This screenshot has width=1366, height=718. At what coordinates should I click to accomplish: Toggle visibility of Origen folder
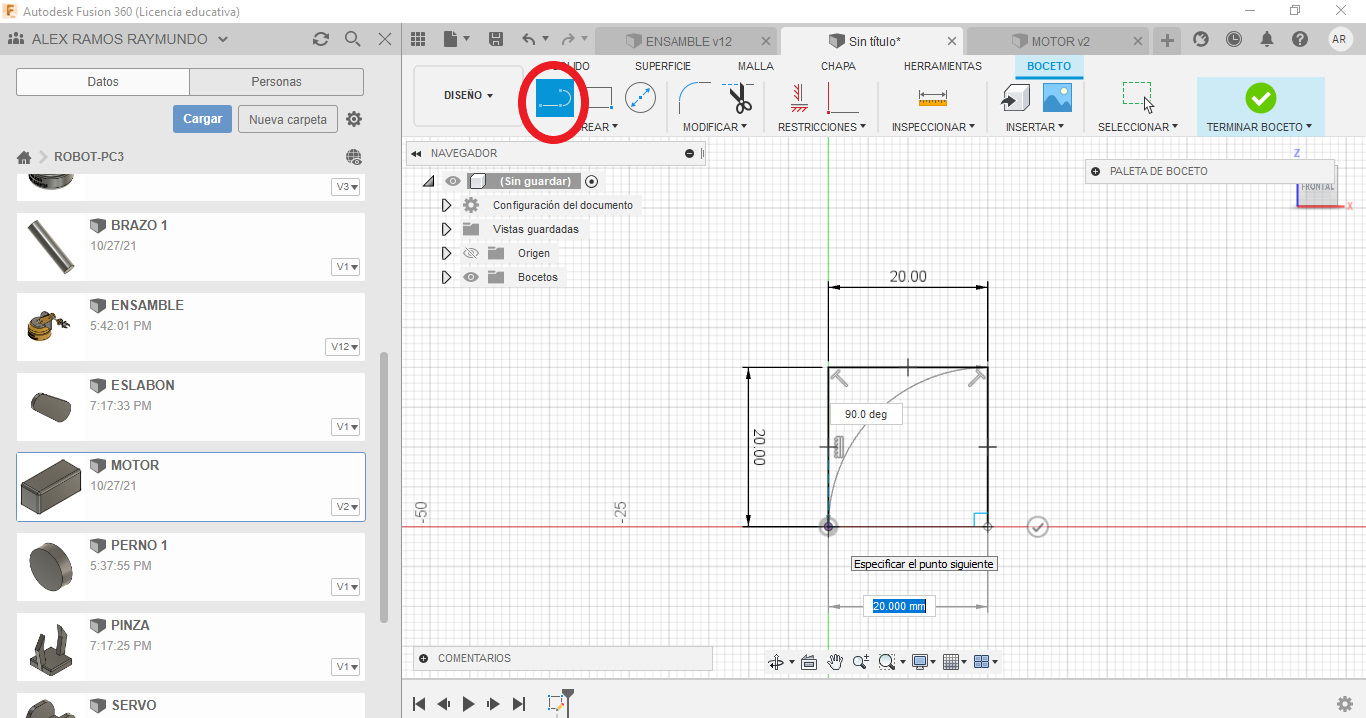coord(471,253)
